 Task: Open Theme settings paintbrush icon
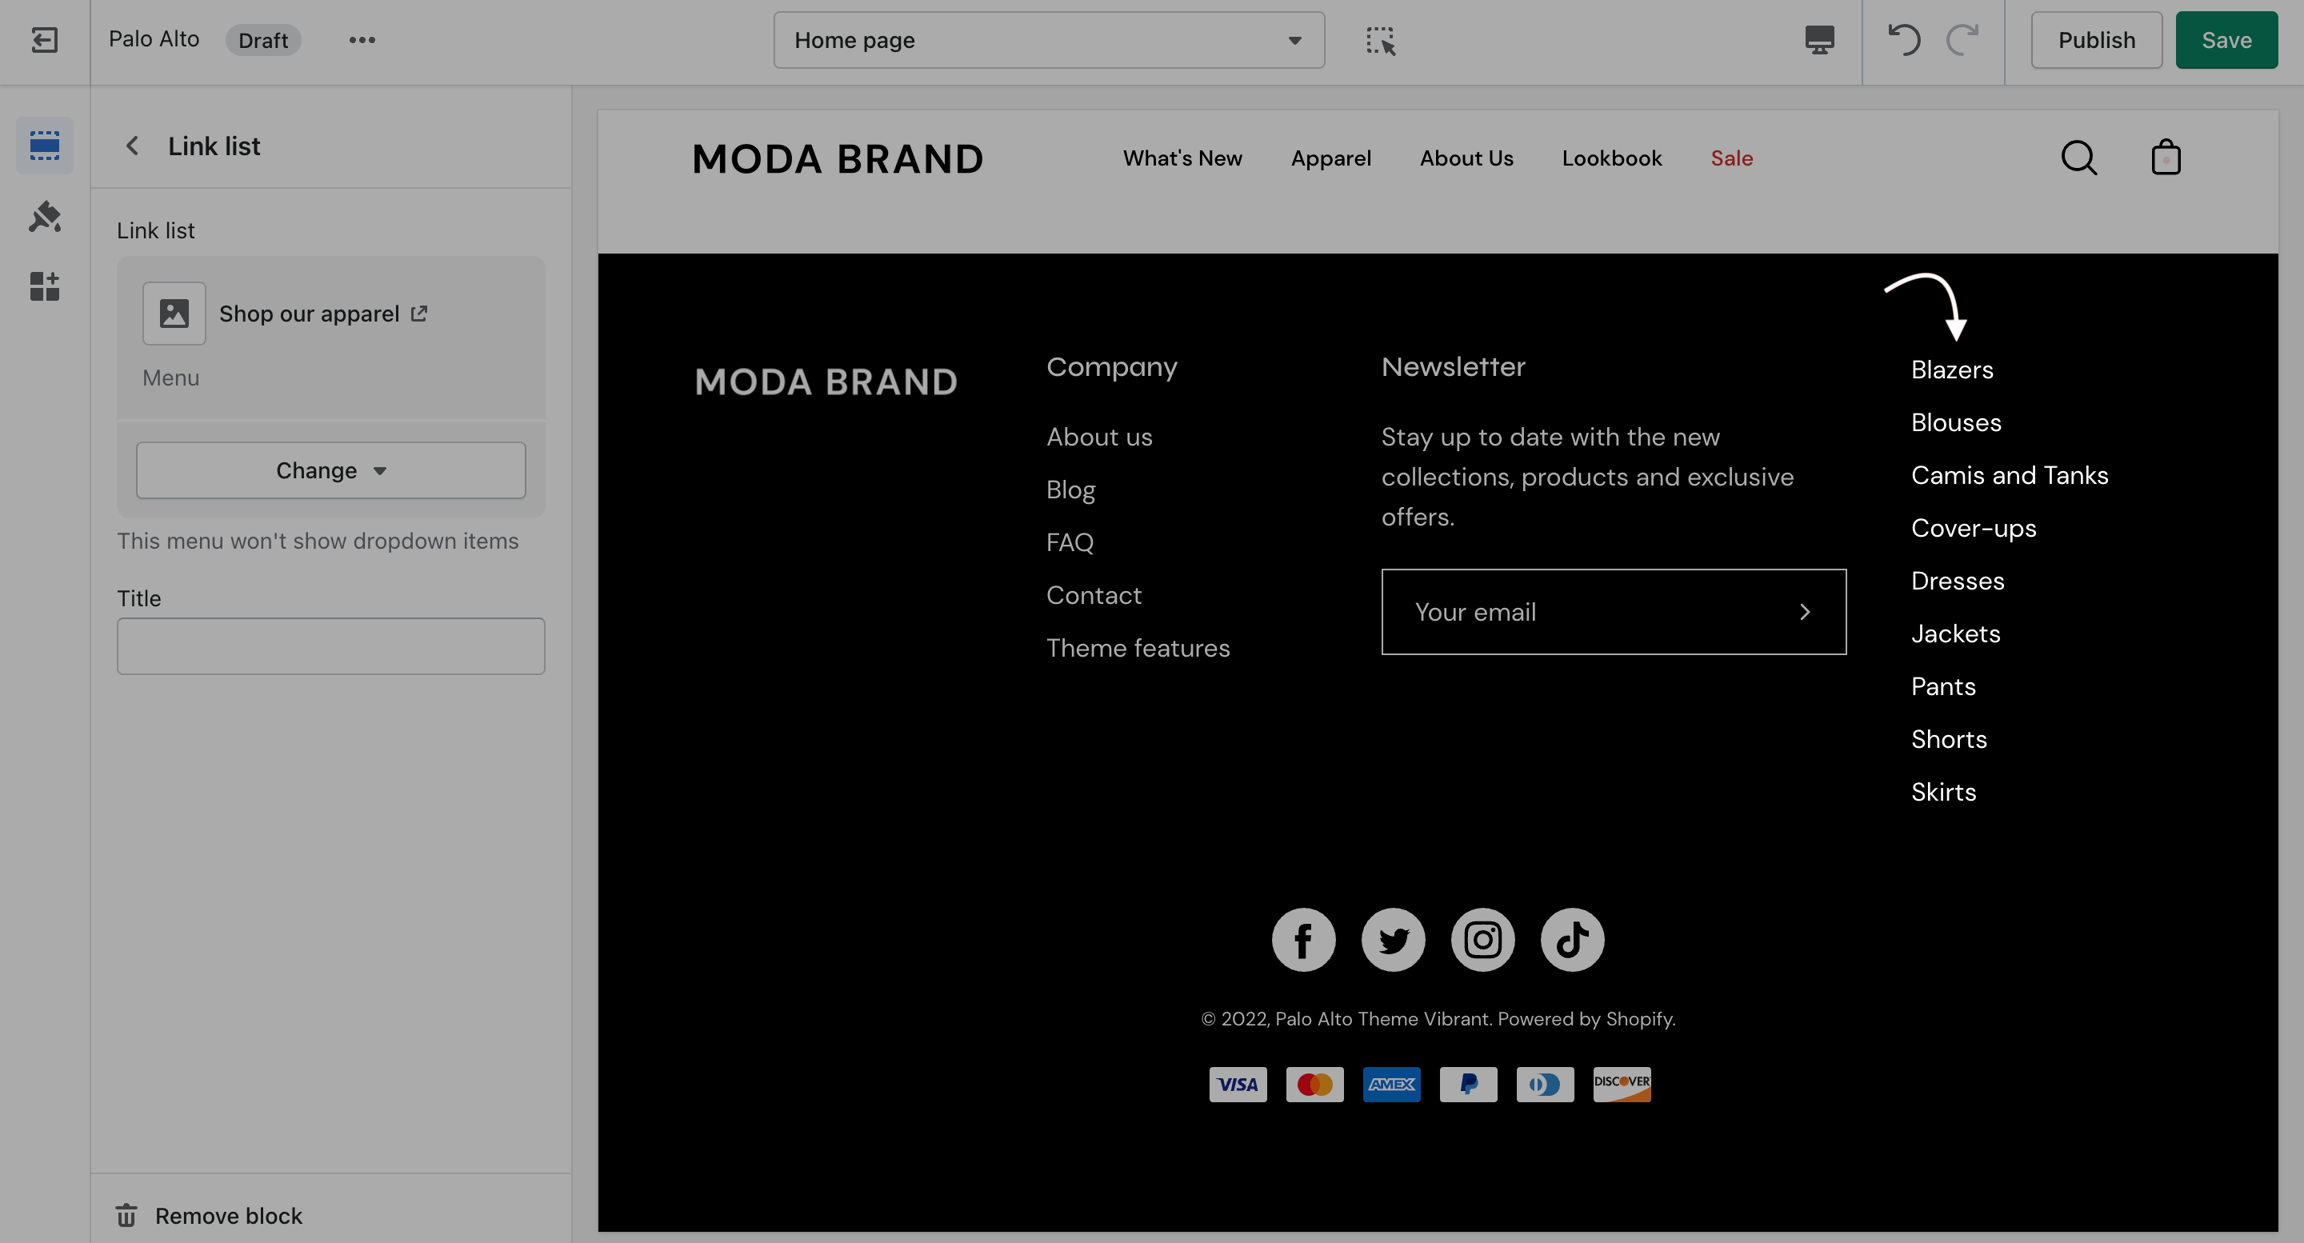pyautogui.click(x=44, y=217)
